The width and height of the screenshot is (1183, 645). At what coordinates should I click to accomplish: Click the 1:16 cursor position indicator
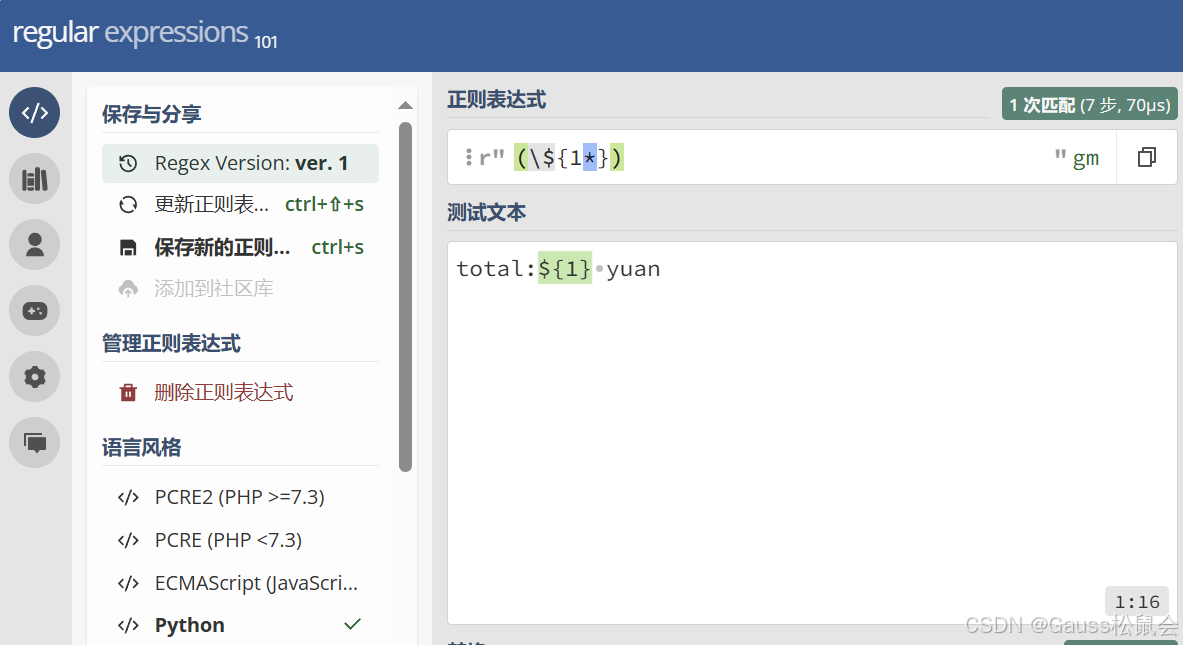coord(1137,602)
